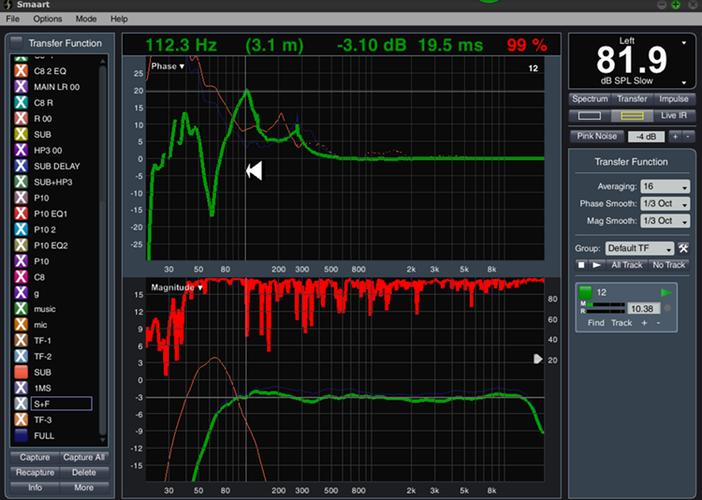The height and width of the screenshot is (500, 702).
Task: Open the Help menu
Action: click(119, 19)
